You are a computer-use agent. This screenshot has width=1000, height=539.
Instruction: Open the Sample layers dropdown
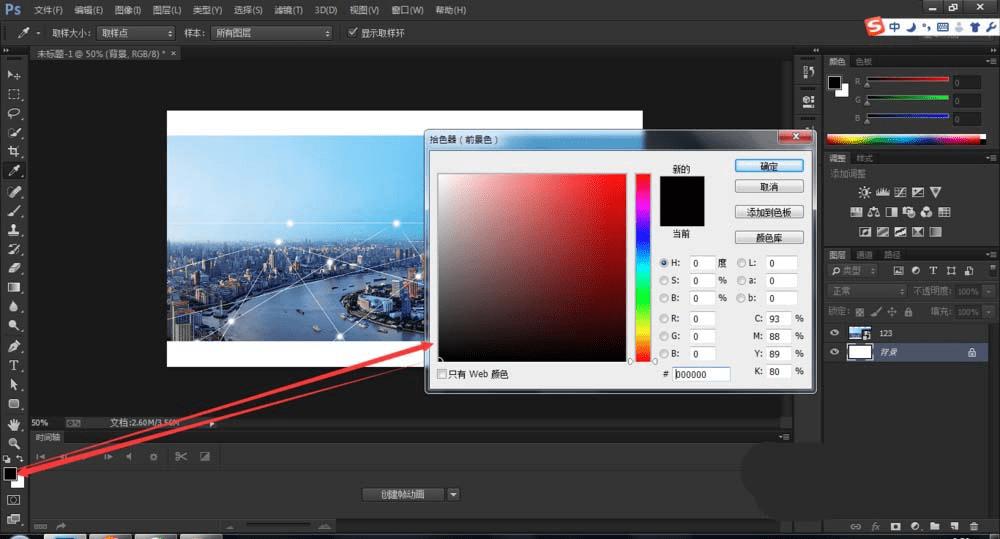click(272, 33)
